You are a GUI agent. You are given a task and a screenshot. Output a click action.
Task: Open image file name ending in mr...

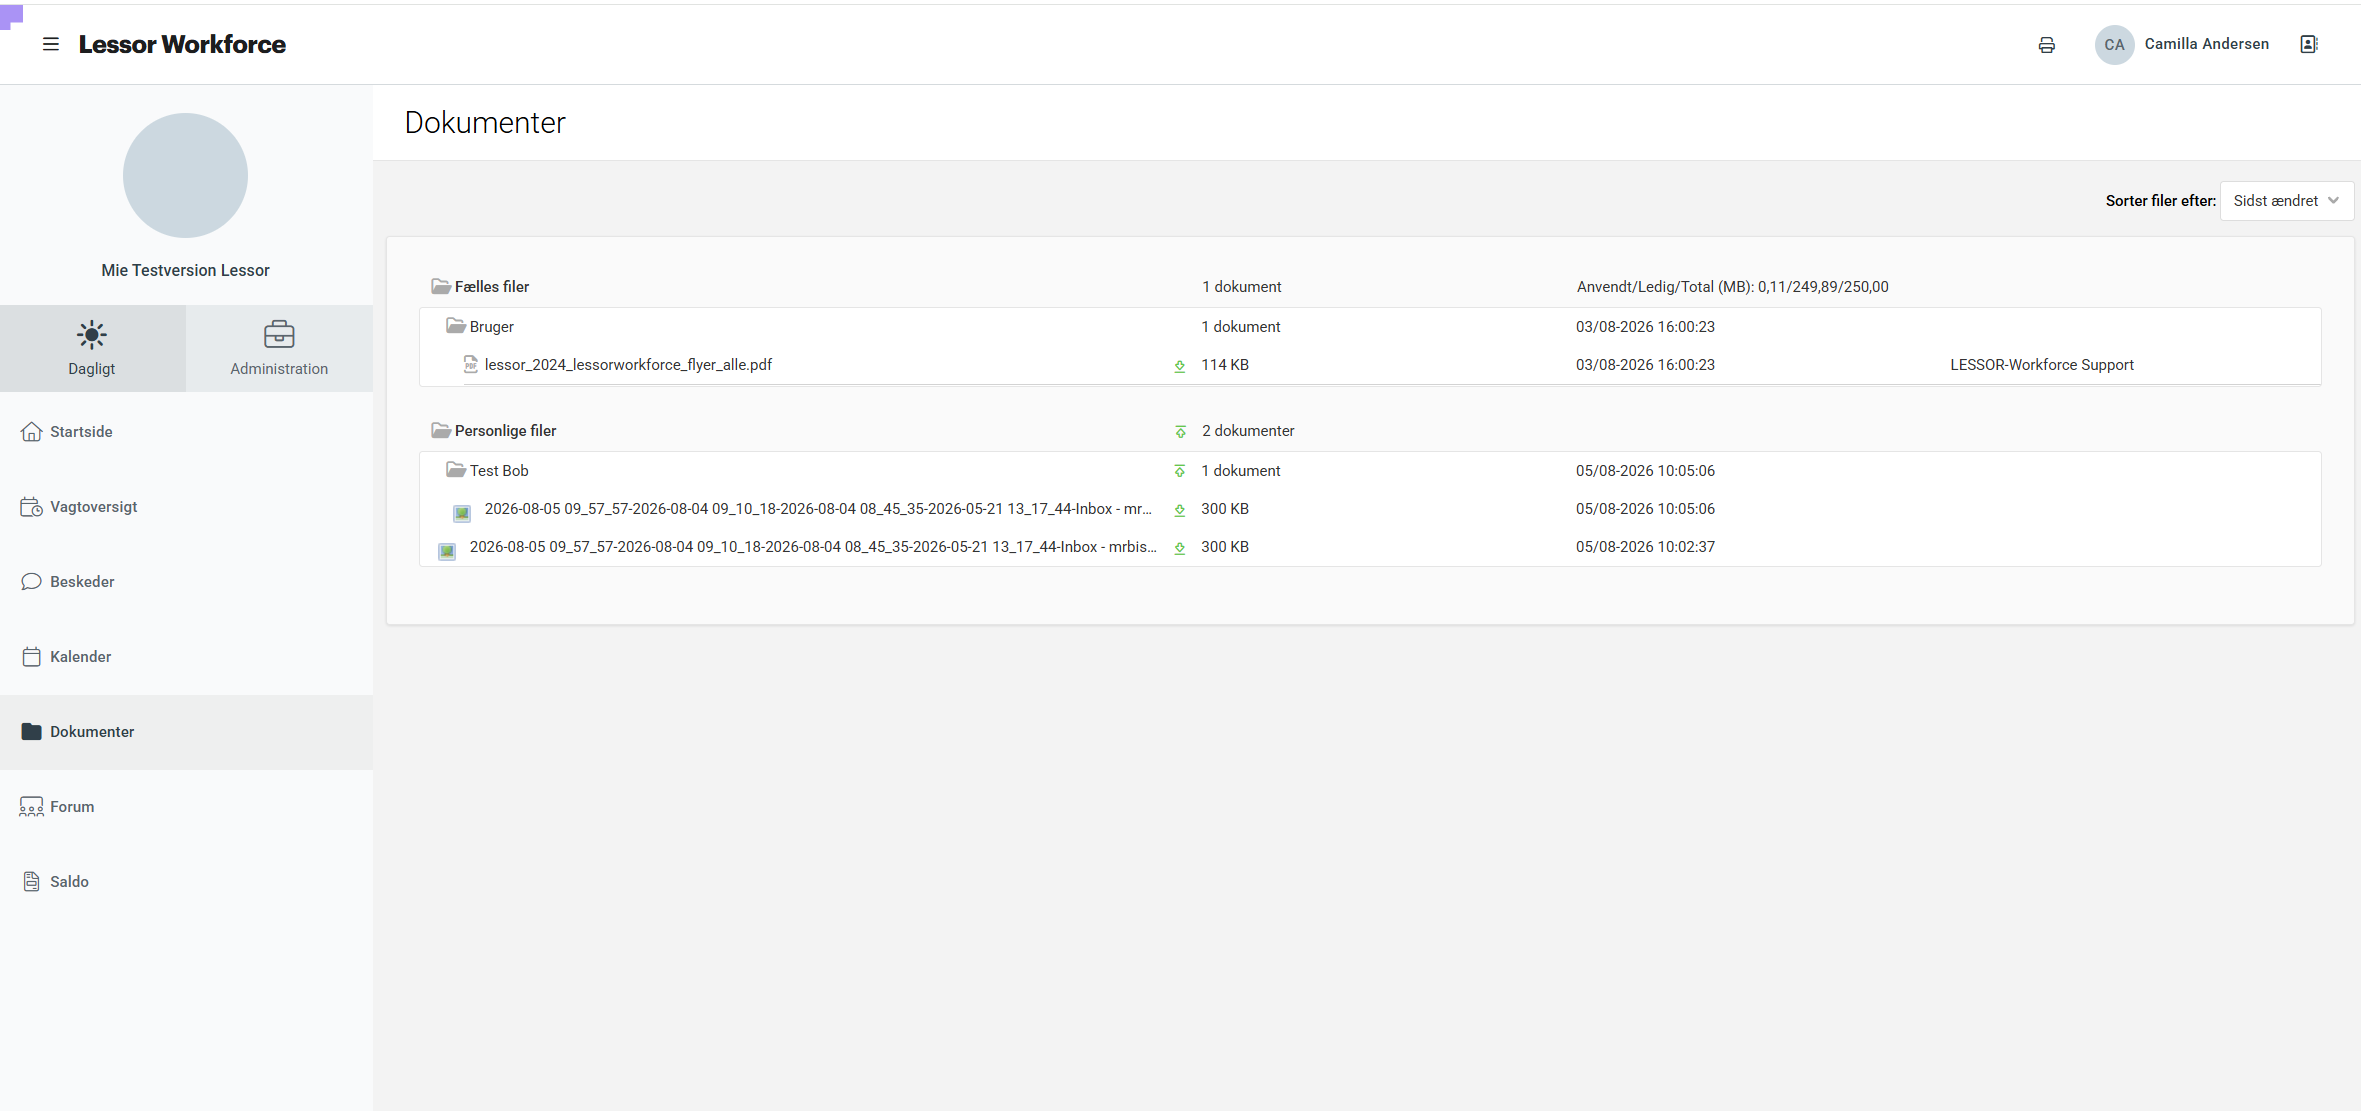pyautogui.click(x=818, y=509)
